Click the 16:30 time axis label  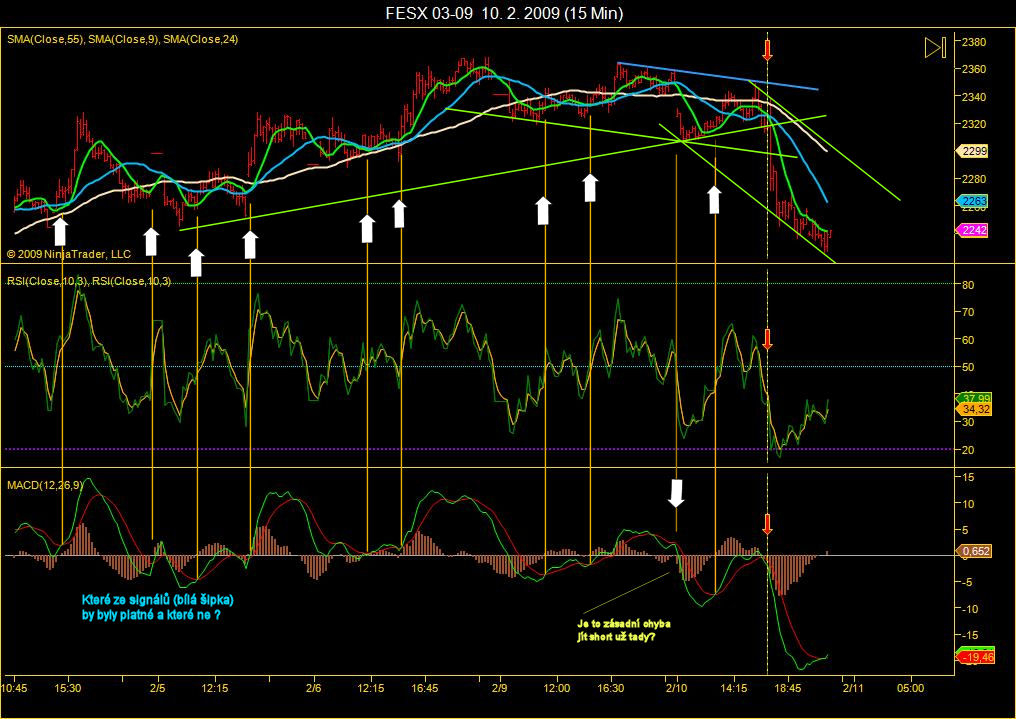[x=611, y=688]
